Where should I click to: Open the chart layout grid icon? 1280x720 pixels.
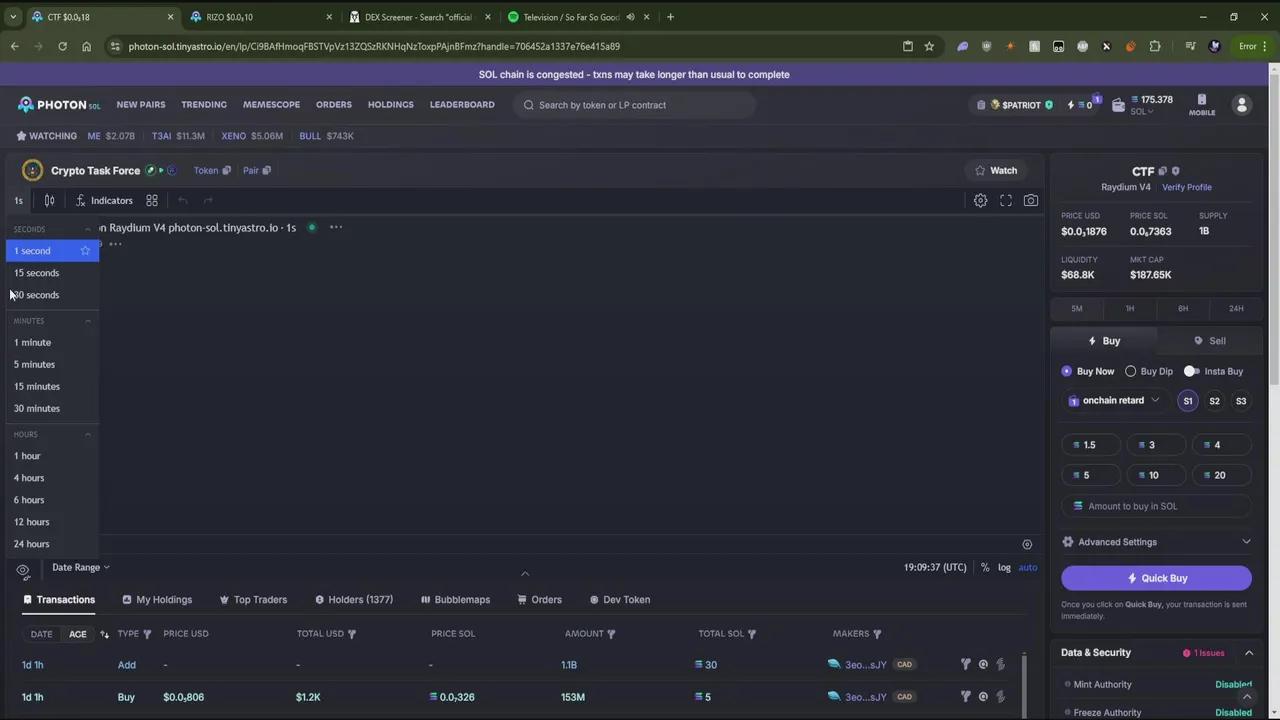[152, 200]
